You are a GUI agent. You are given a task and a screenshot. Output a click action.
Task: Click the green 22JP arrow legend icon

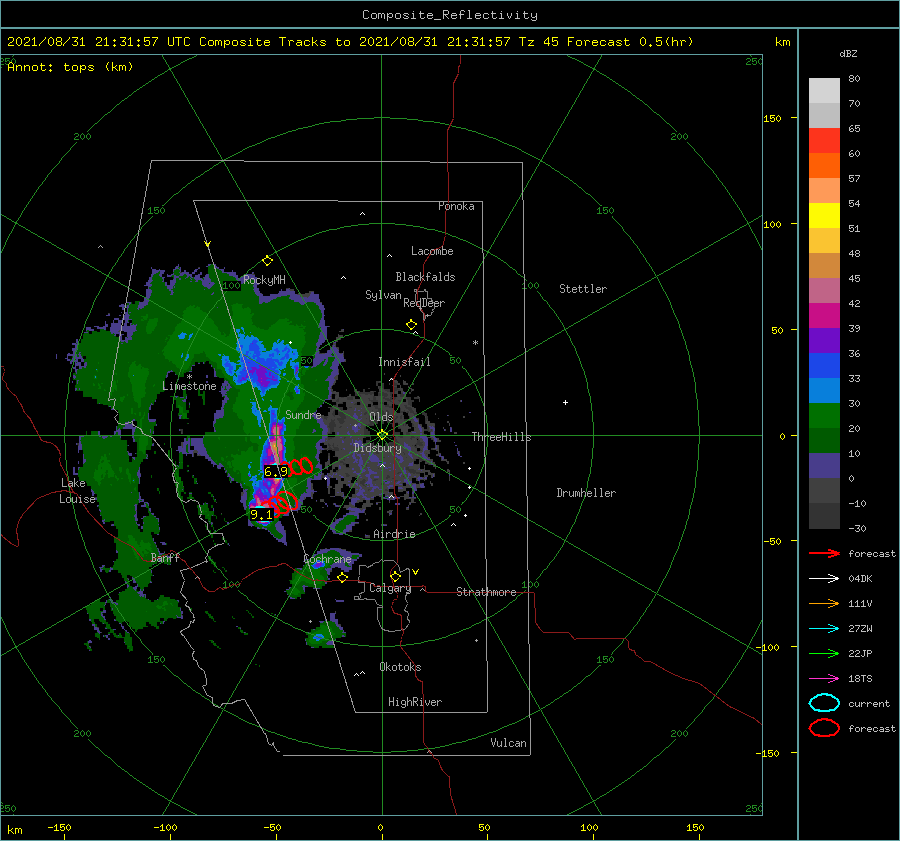click(824, 653)
